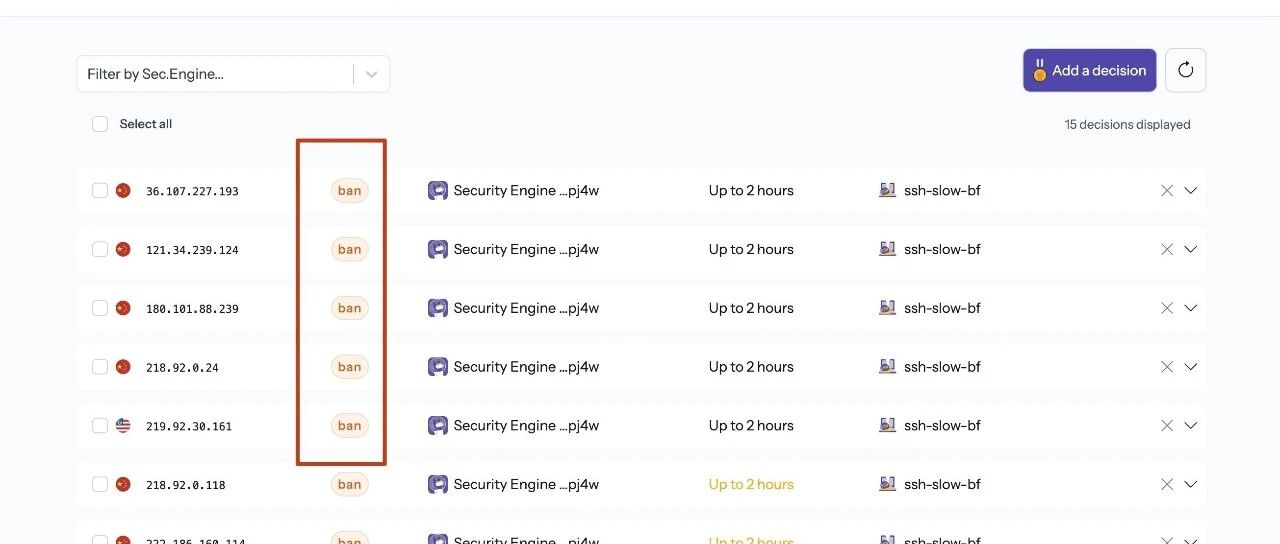Check the box for 36.107.227.193
1280x544 pixels.
pyautogui.click(x=100, y=190)
